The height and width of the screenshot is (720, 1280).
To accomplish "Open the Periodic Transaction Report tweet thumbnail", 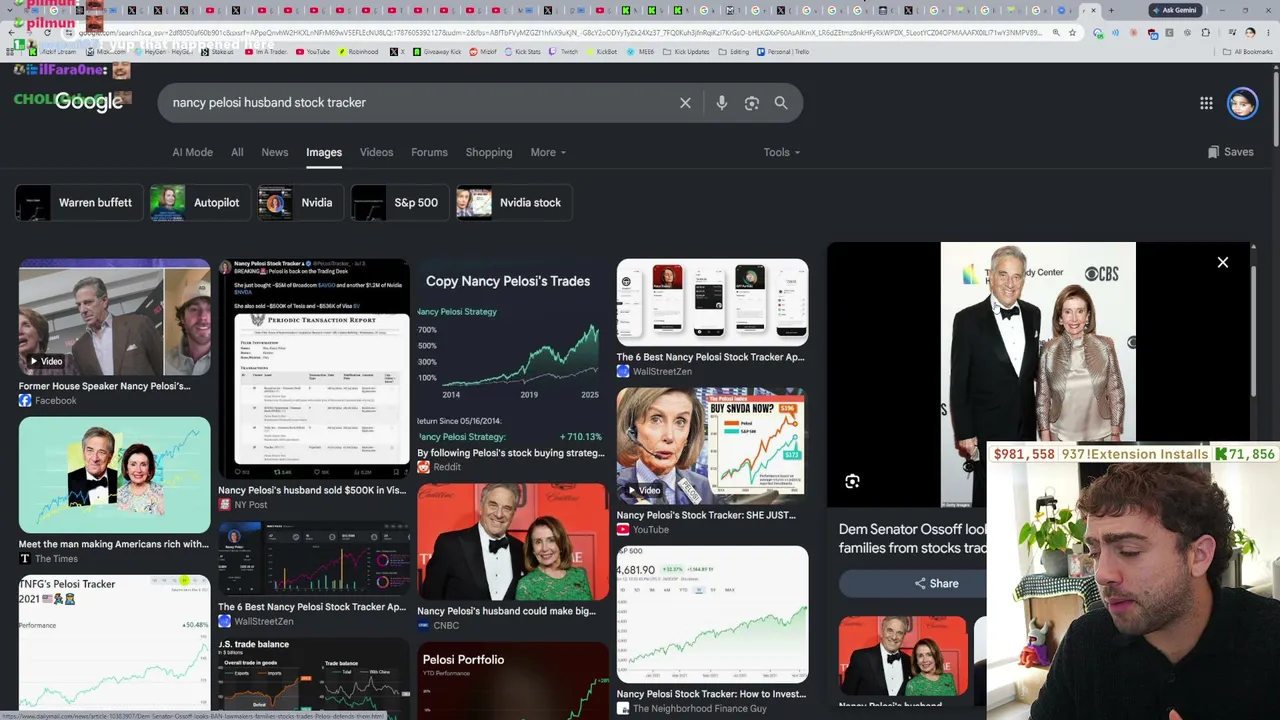I will point(314,369).
